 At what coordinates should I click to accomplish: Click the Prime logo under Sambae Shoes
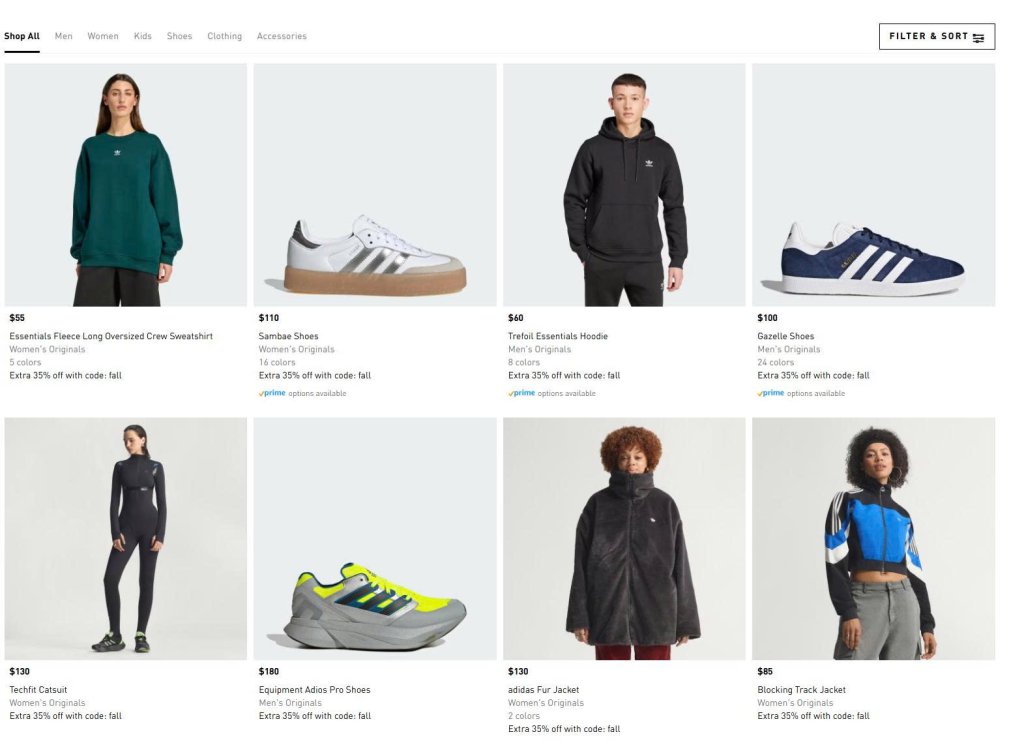click(x=272, y=393)
